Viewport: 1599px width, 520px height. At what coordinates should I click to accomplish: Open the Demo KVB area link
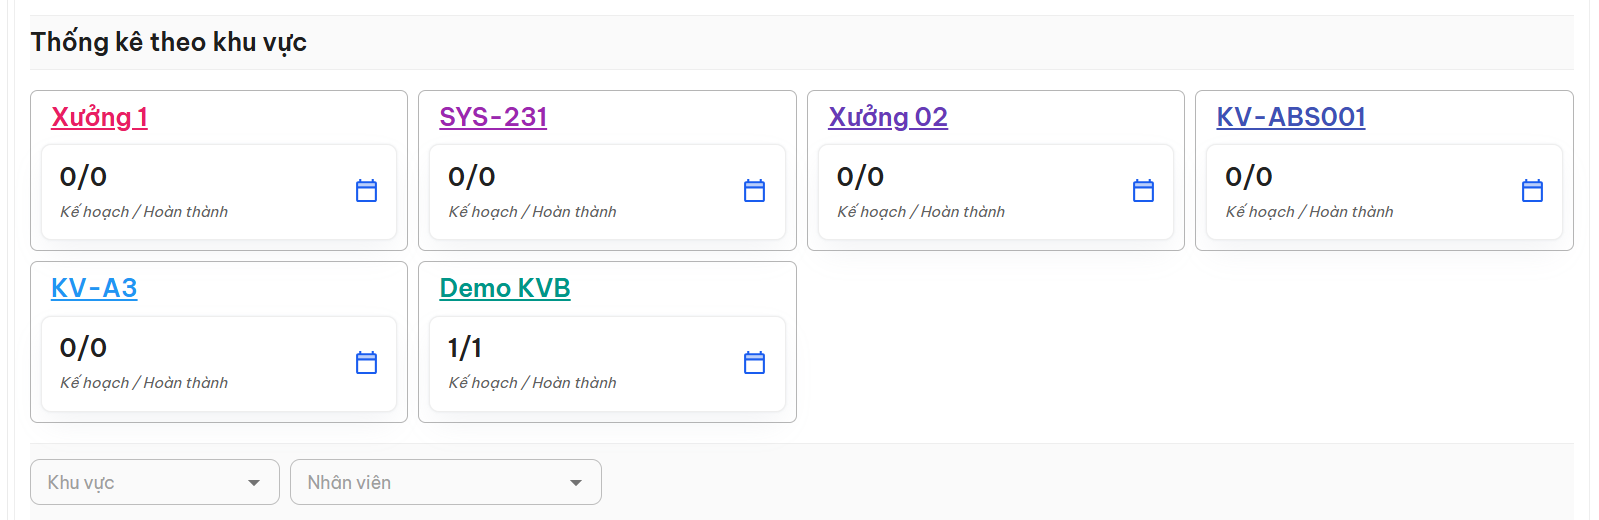pos(505,288)
